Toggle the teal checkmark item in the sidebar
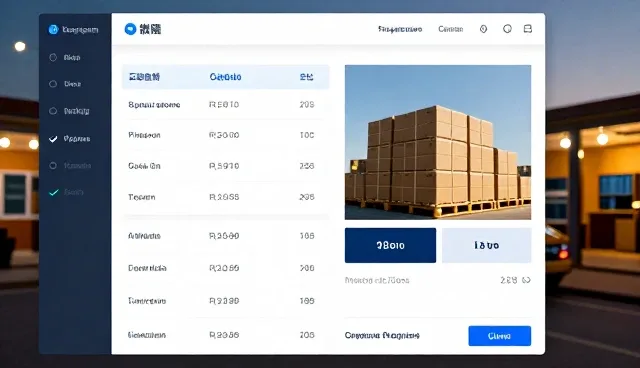Viewport: 640px width, 368px height. (x=53, y=193)
